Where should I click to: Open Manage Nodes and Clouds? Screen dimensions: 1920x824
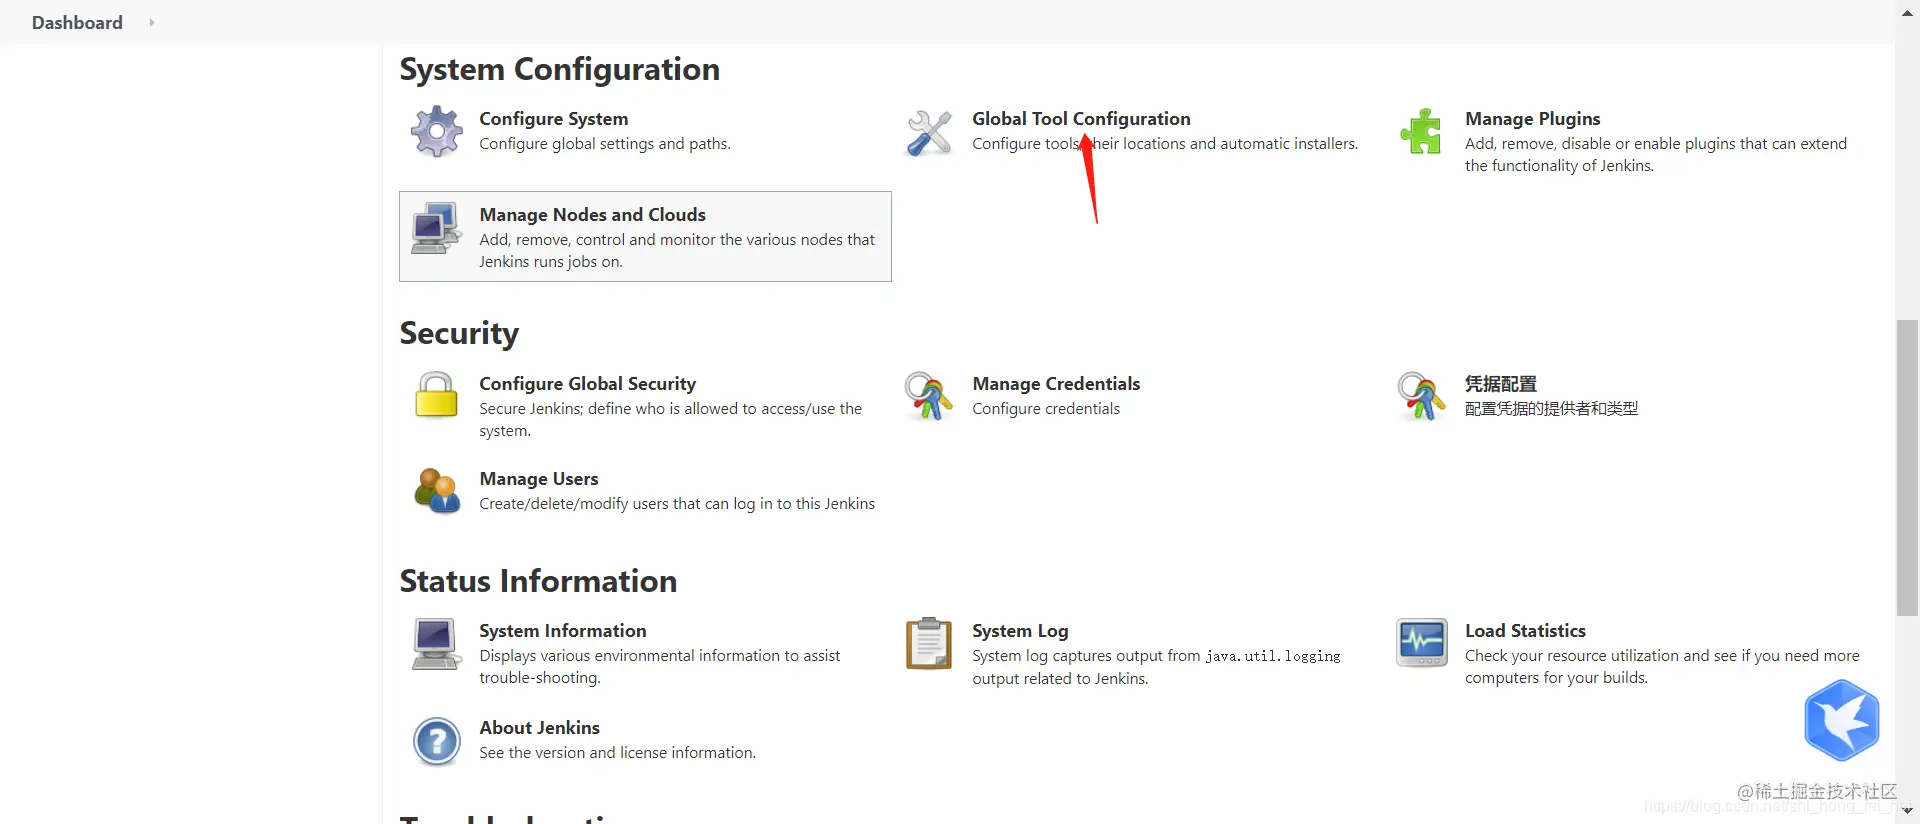593,215
